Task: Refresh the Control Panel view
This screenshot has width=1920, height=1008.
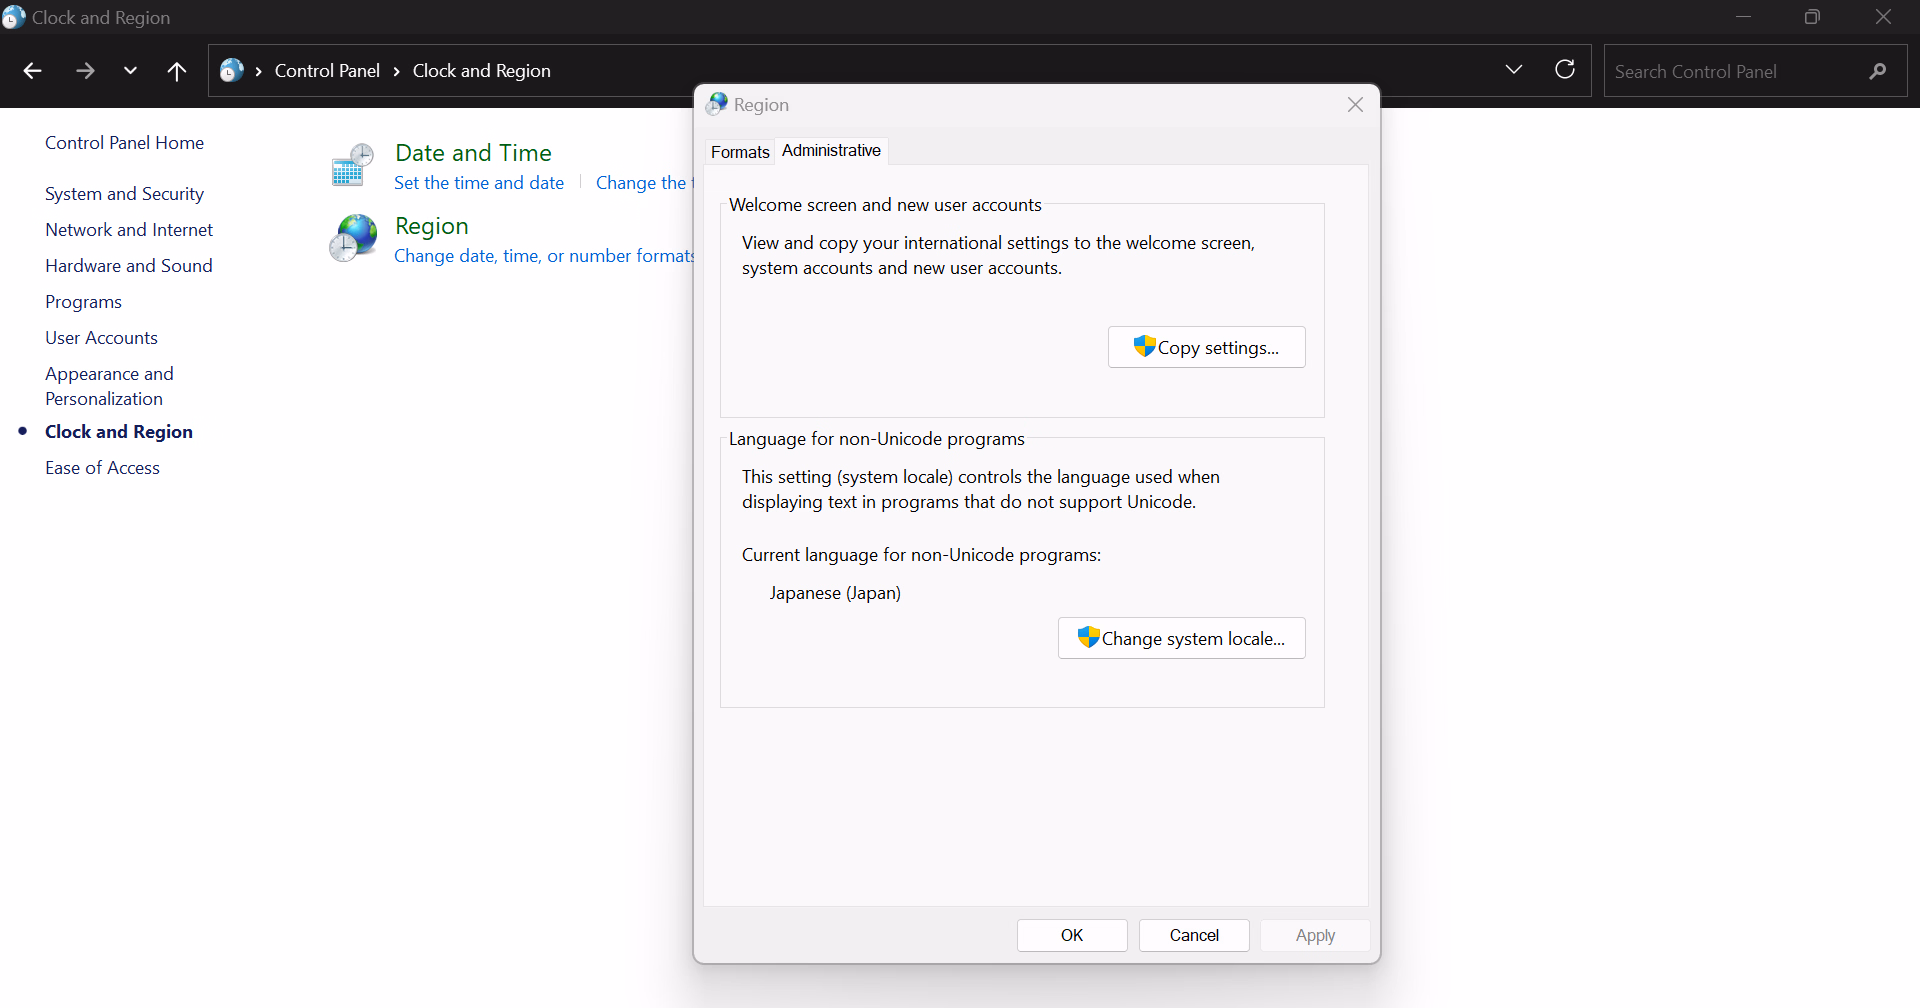Action: 1565,70
